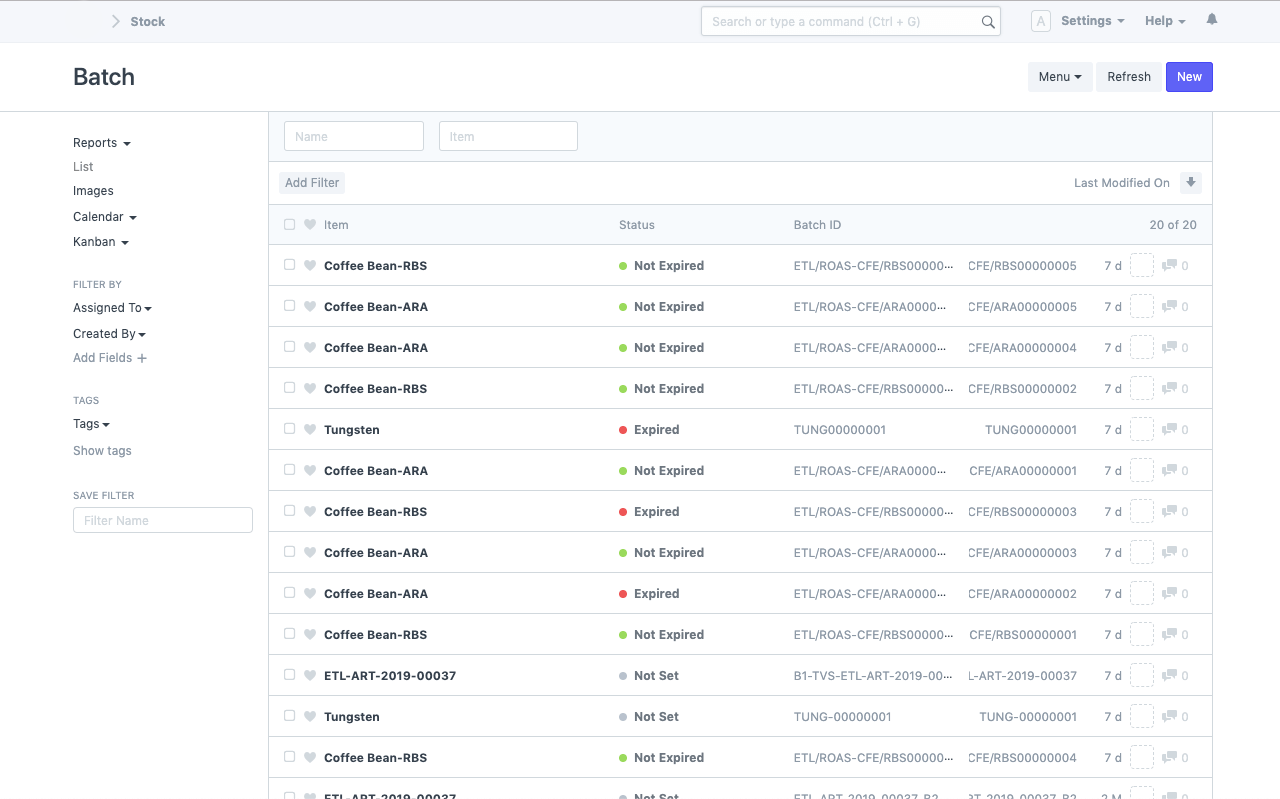The height and width of the screenshot is (799, 1280).
Task: Toggle sort direction arrow button
Action: (1190, 182)
